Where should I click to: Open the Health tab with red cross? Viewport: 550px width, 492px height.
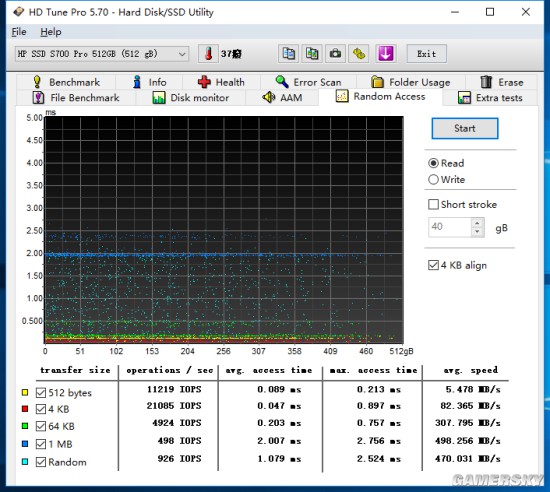(221, 82)
